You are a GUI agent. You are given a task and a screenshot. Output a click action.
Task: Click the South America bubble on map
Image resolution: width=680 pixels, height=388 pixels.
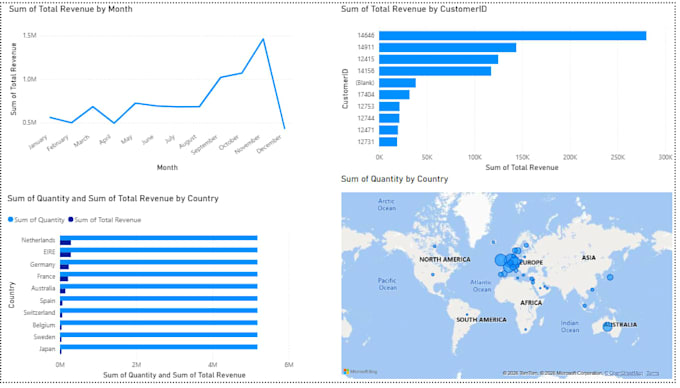(x=467, y=315)
